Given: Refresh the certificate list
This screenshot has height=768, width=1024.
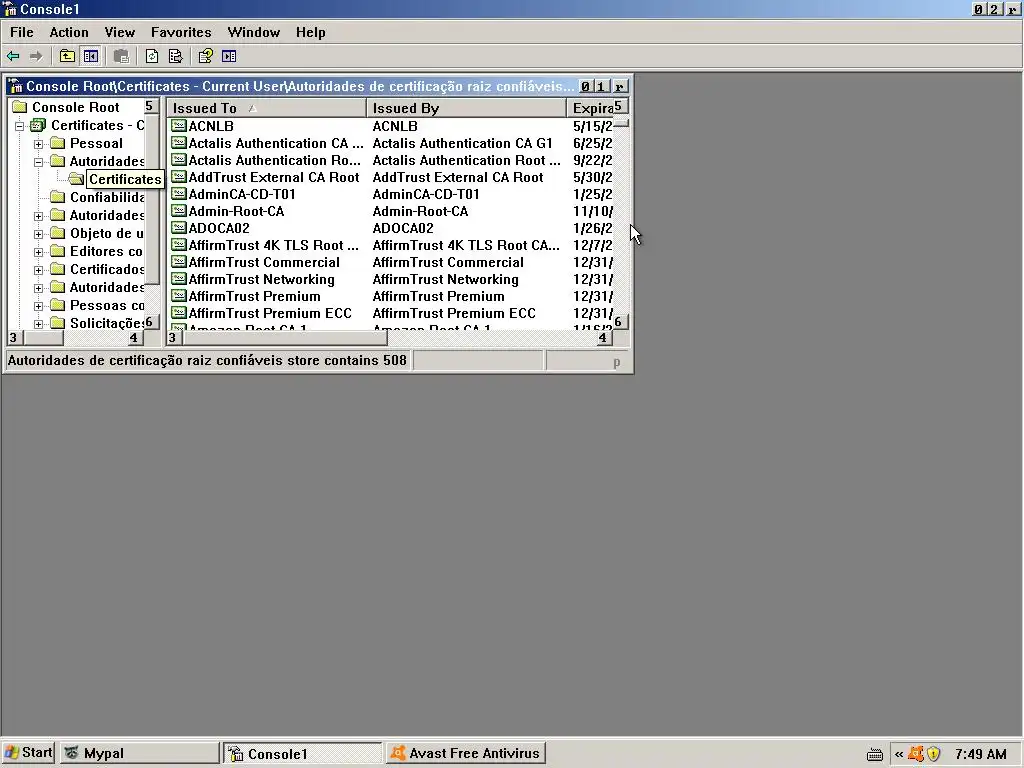Looking at the screenshot, I should 152,56.
